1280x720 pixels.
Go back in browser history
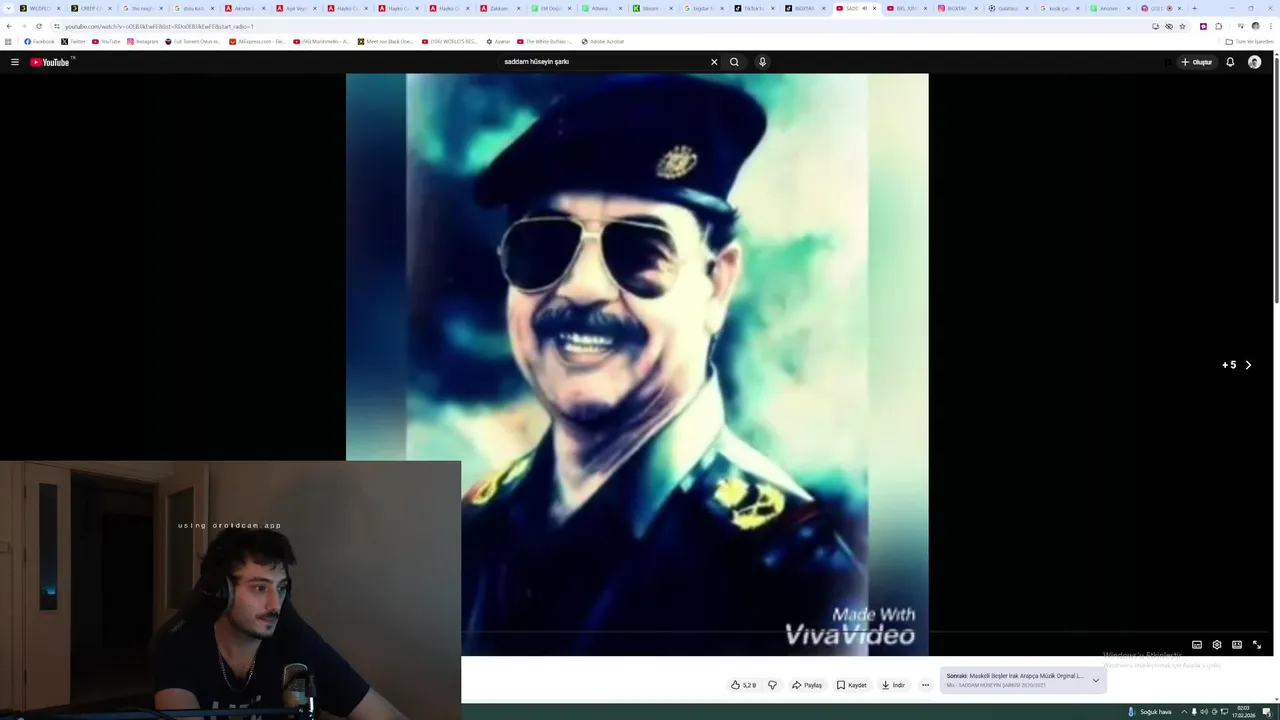9,26
